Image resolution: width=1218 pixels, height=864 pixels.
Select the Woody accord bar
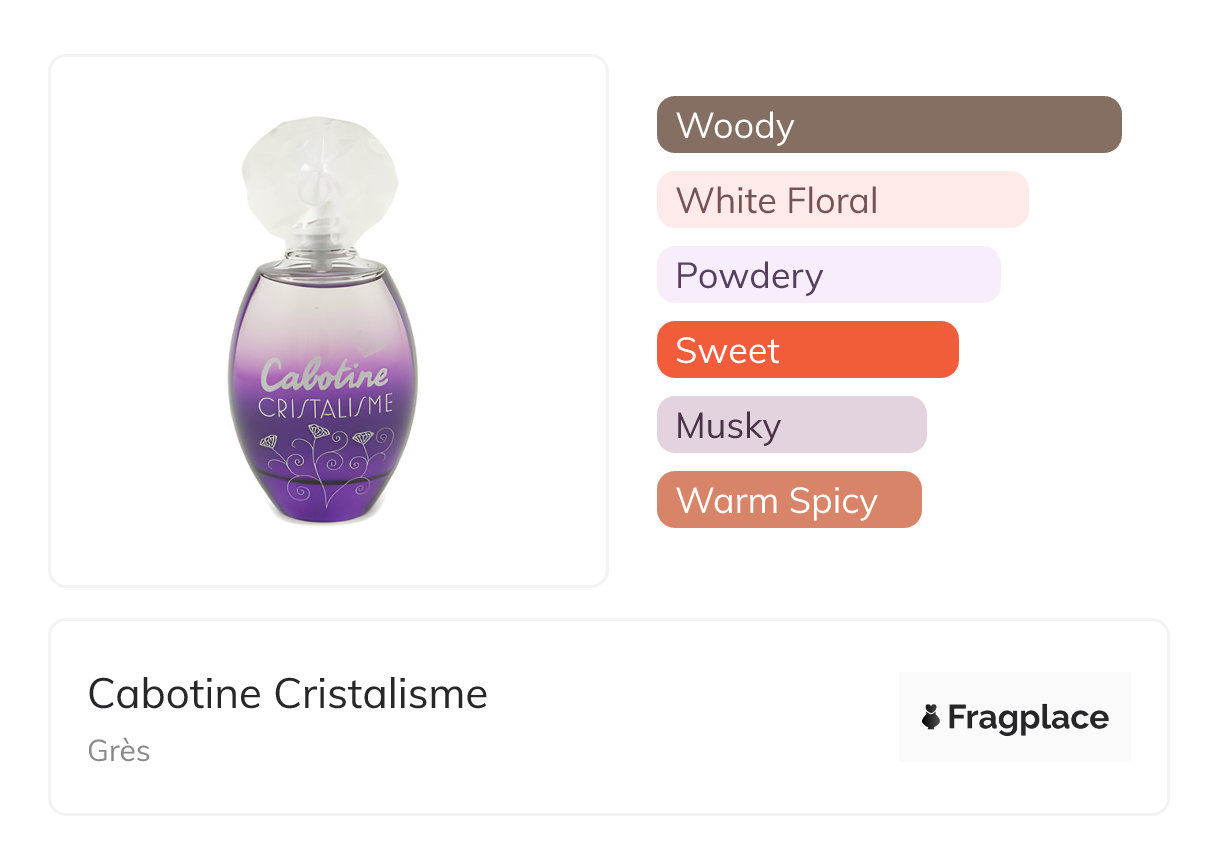888,125
